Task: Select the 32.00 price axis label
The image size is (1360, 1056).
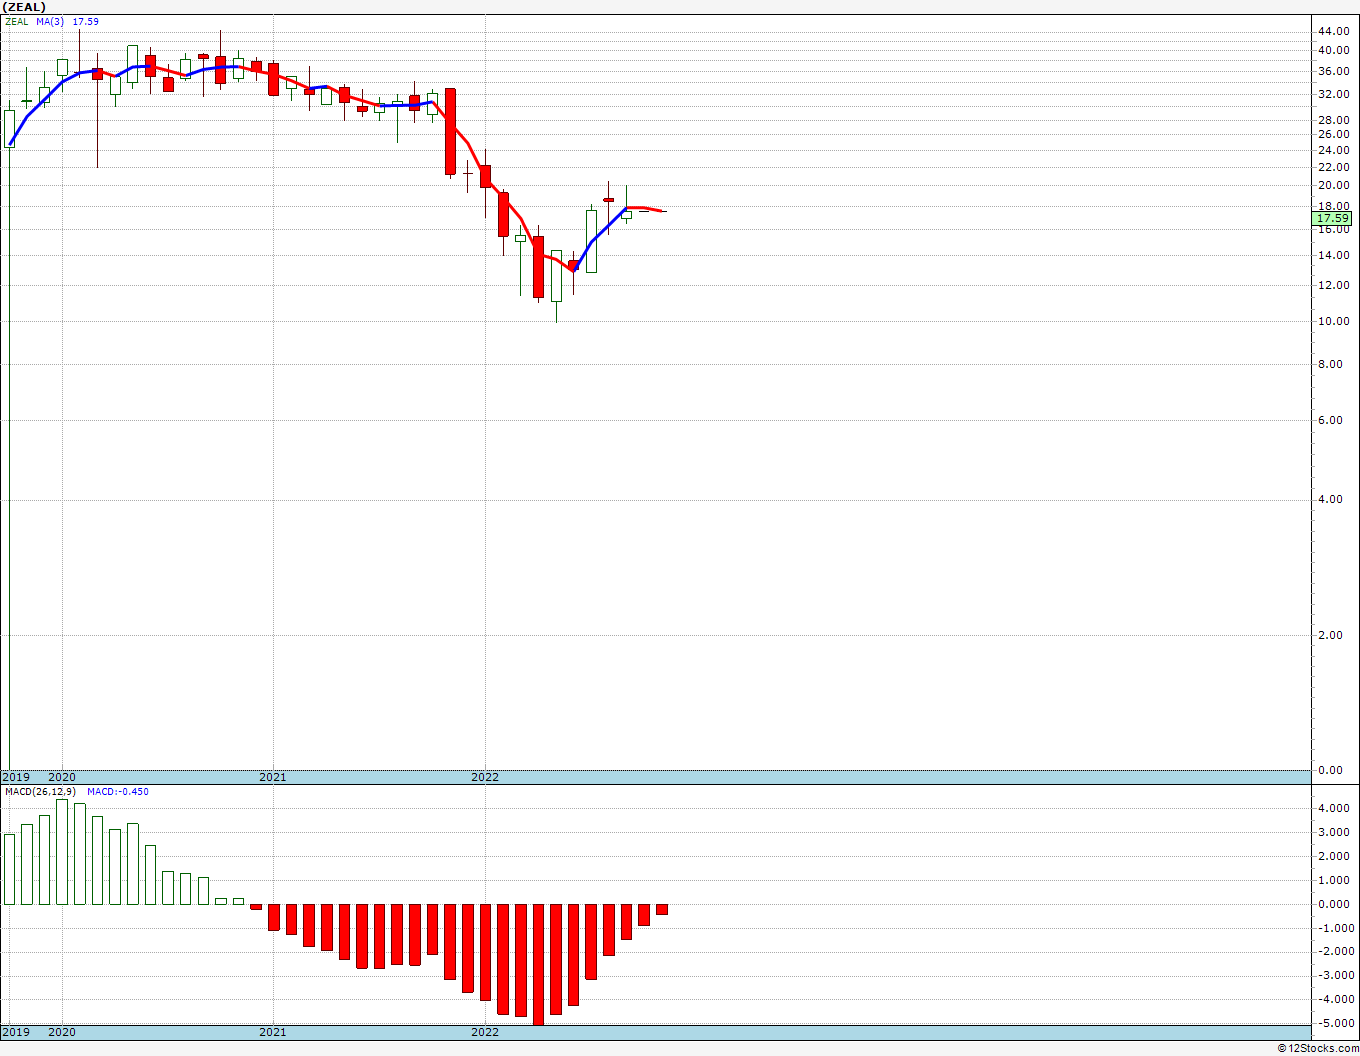Action: pos(1334,94)
